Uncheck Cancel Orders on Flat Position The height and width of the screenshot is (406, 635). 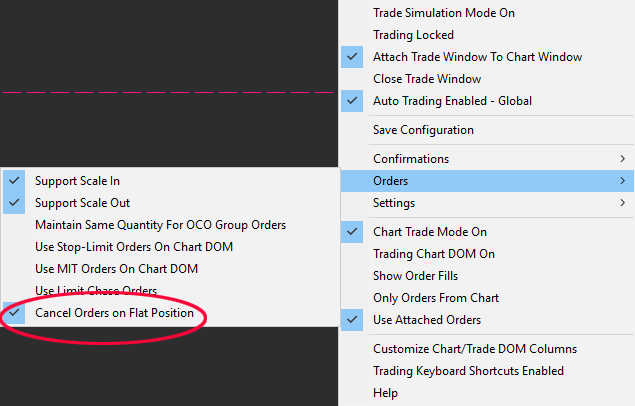pyautogui.click(x=114, y=313)
